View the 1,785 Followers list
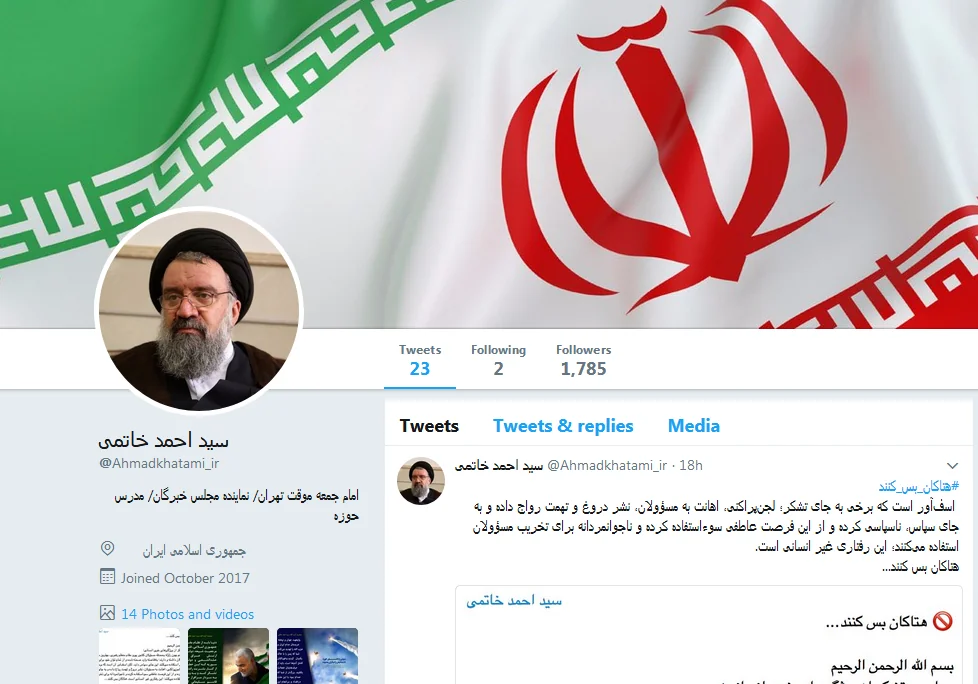 pos(583,360)
